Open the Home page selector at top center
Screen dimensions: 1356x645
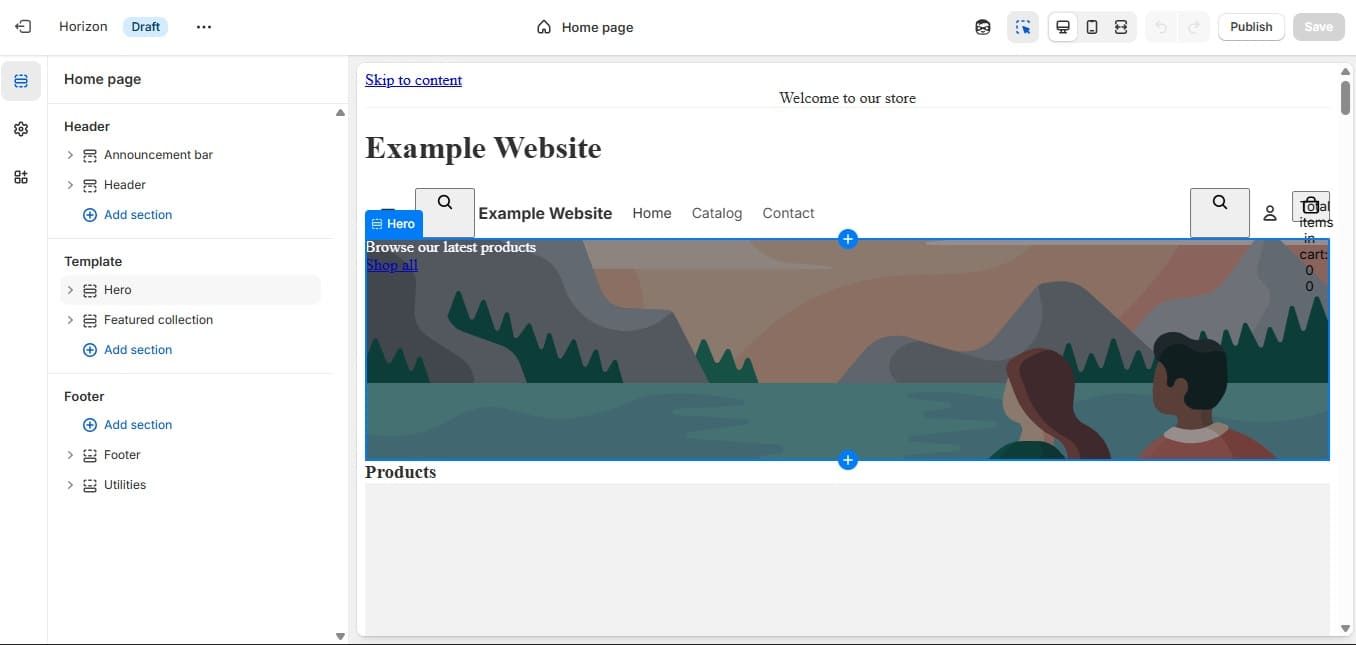pyautogui.click(x=585, y=27)
